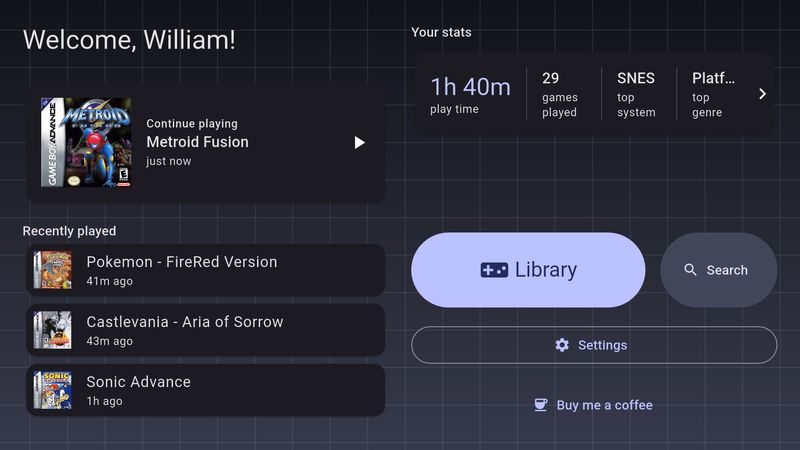Viewport: 800px width, 450px height.
Task: Open the Metroid Fusion box art
Action: (x=86, y=142)
